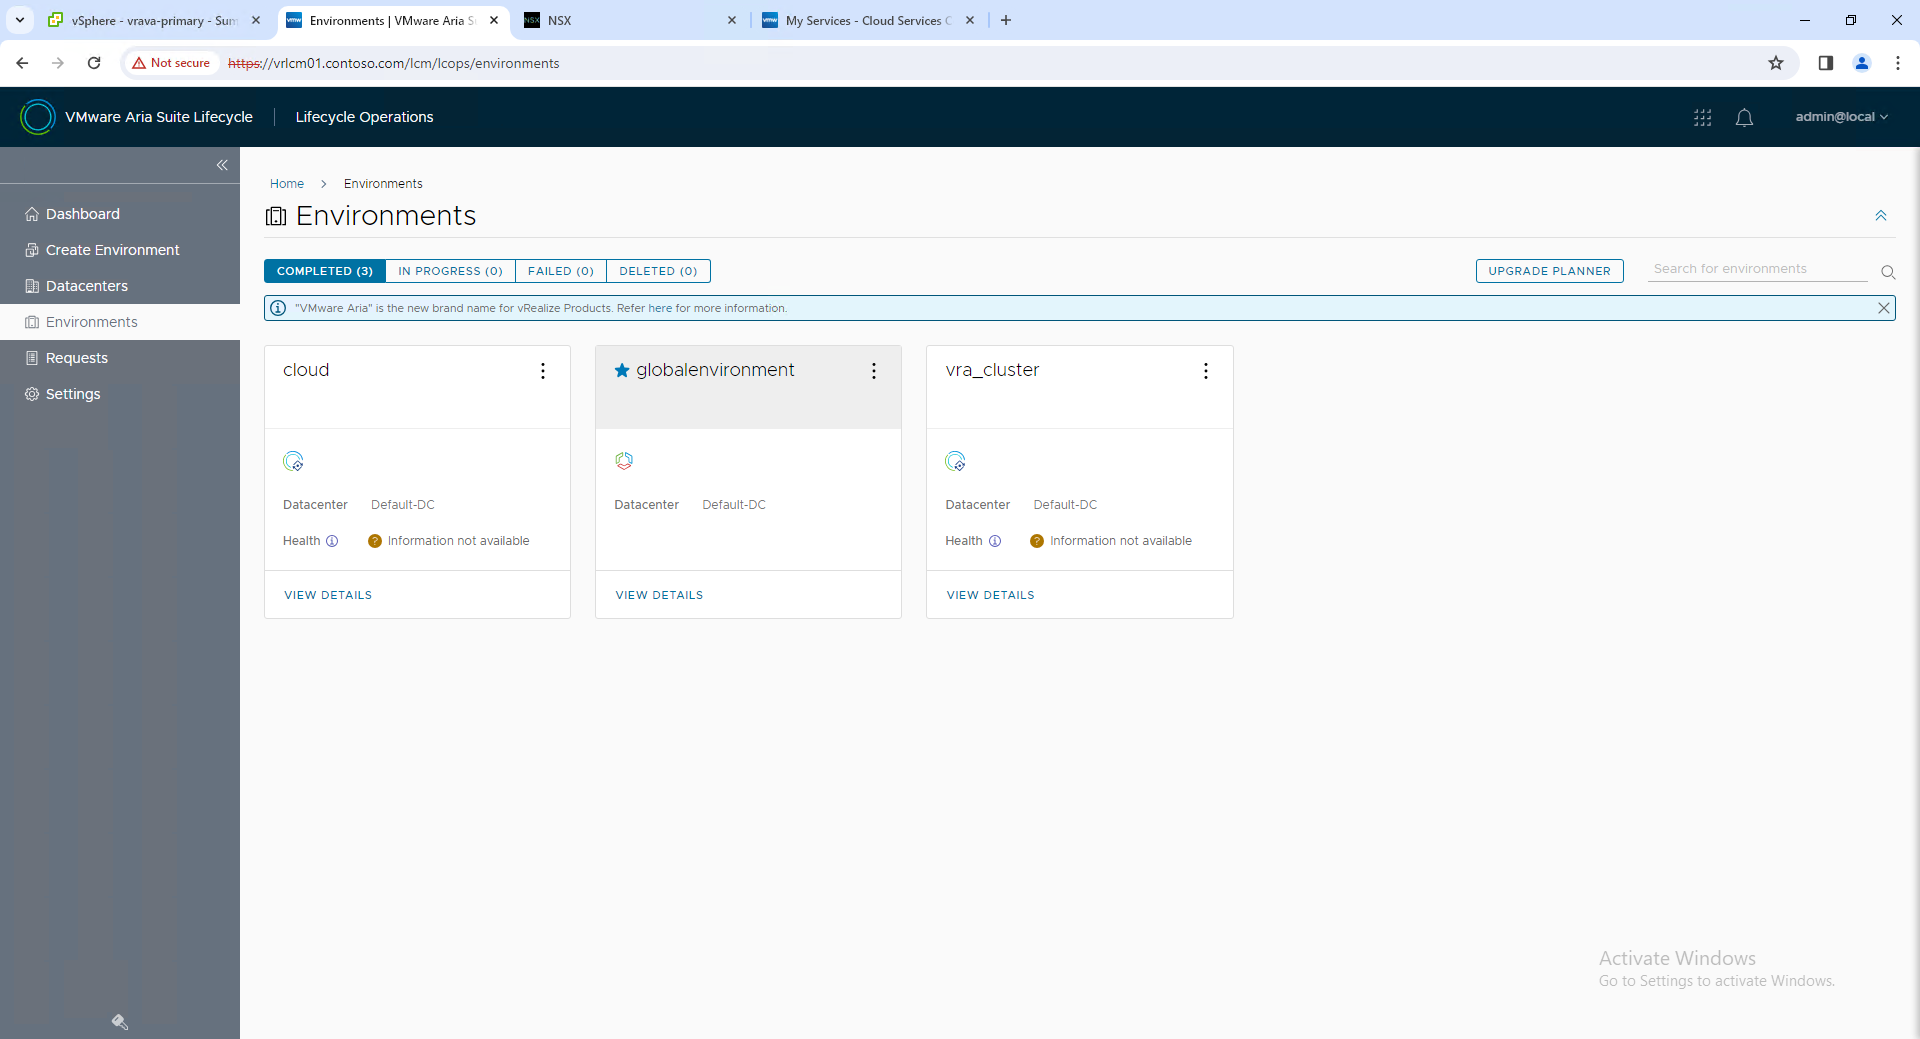Open the admin@local user dropdown
The image size is (1920, 1039).
pyautogui.click(x=1841, y=117)
